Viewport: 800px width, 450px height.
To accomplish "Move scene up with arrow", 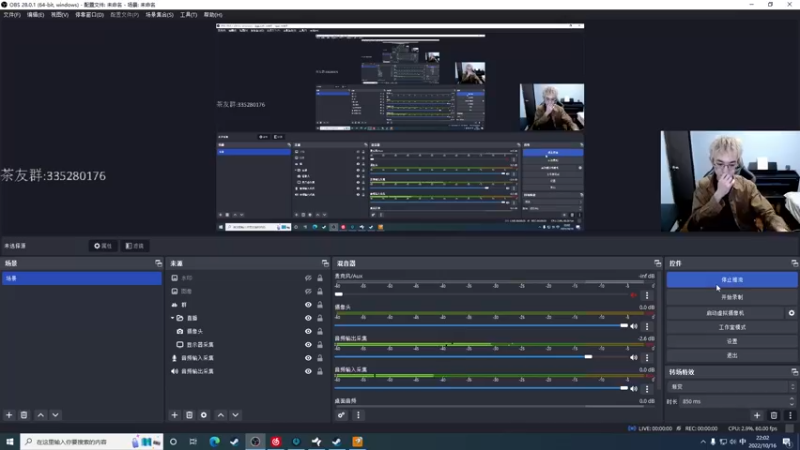I will (41, 415).
